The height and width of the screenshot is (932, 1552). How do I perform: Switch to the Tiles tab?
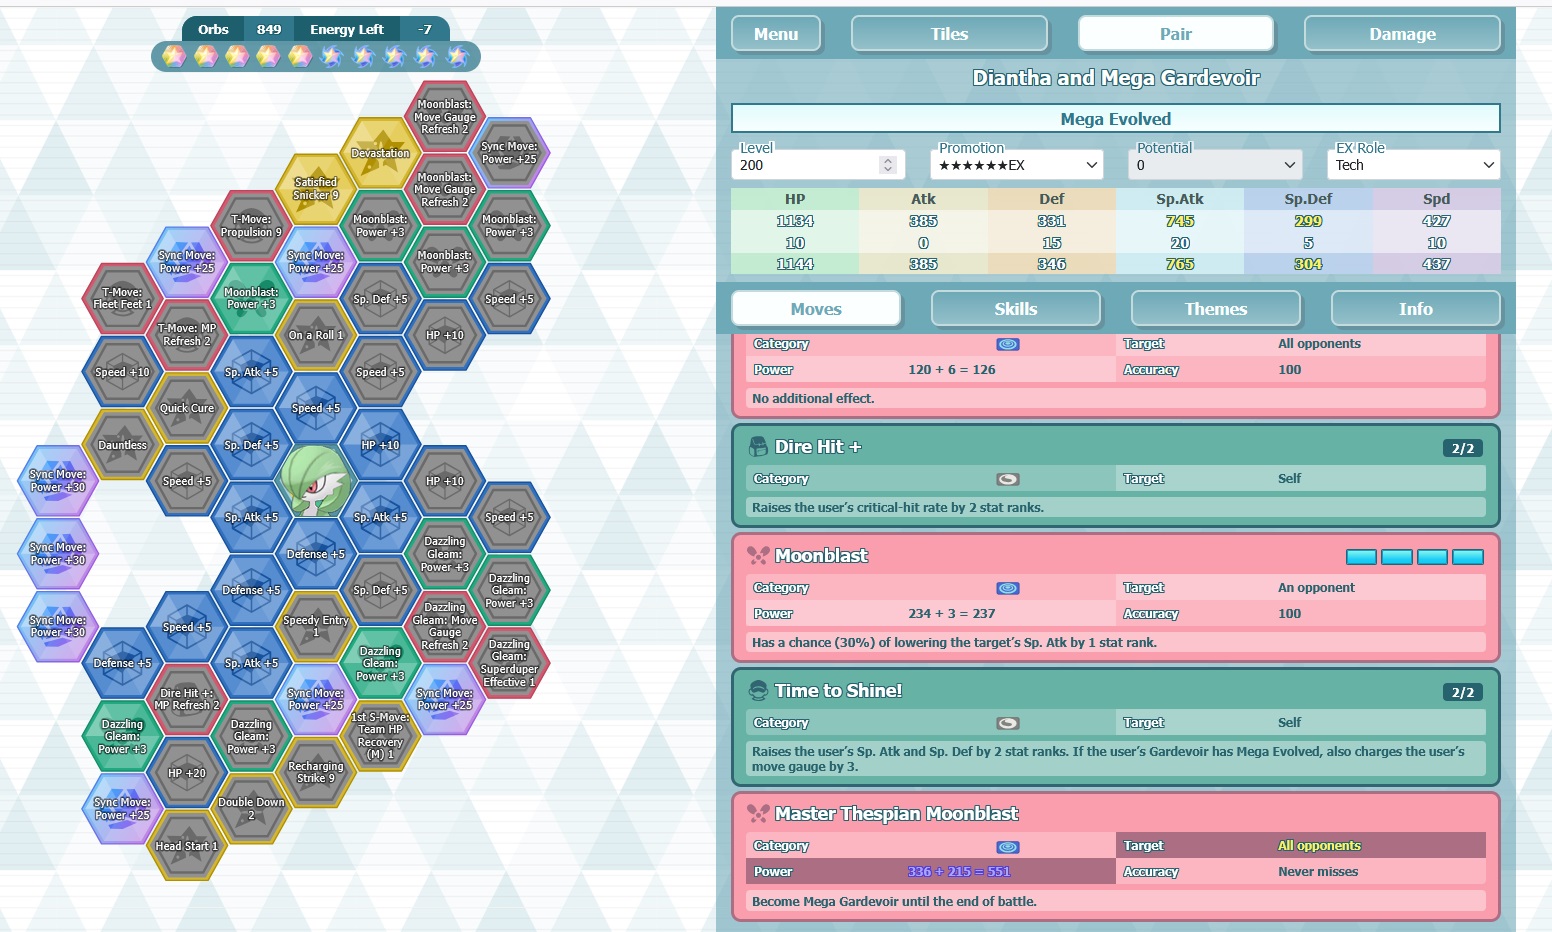pyautogui.click(x=949, y=33)
